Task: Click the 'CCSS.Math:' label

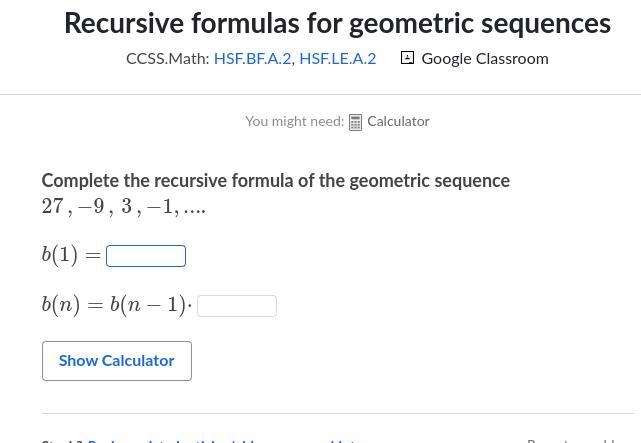Action: click(168, 59)
